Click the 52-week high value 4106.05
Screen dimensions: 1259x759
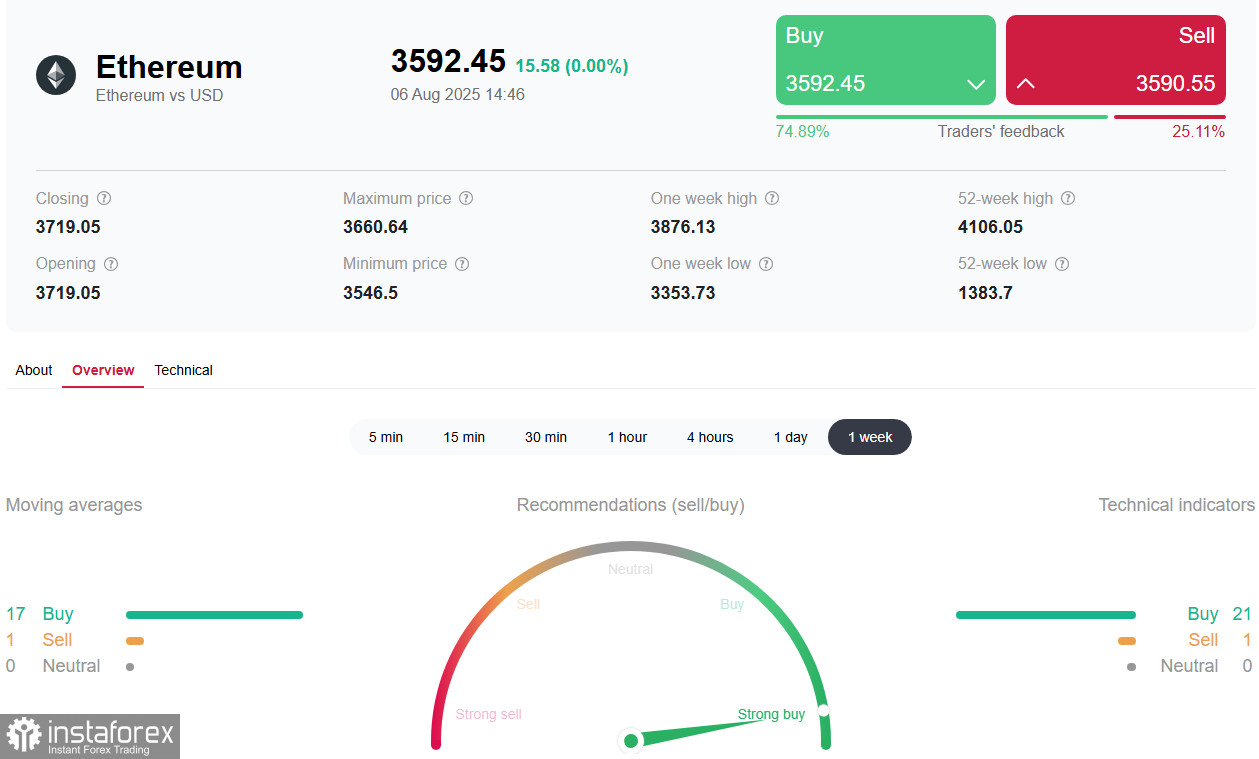point(991,227)
